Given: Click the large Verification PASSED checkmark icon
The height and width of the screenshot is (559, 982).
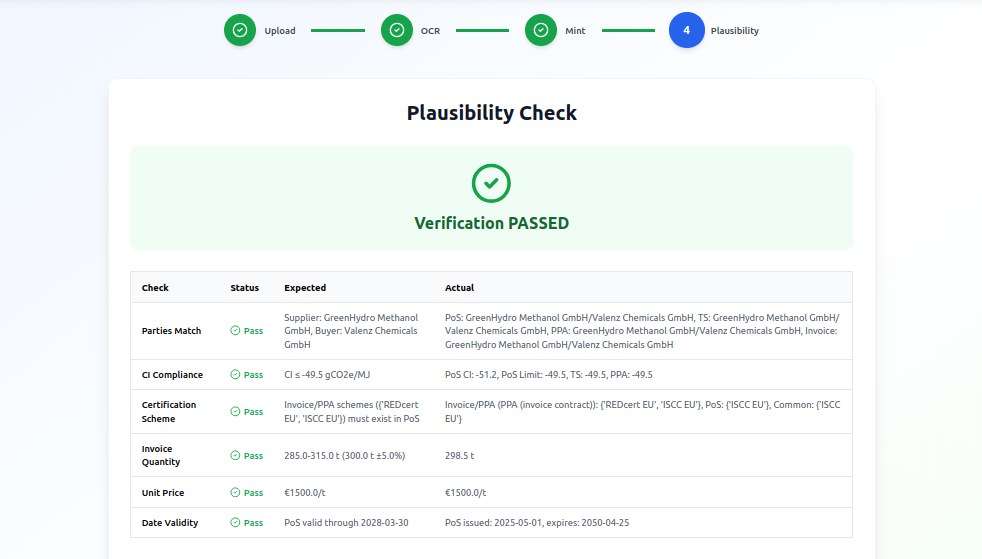Looking at the screenshot, I should [491, 183].
